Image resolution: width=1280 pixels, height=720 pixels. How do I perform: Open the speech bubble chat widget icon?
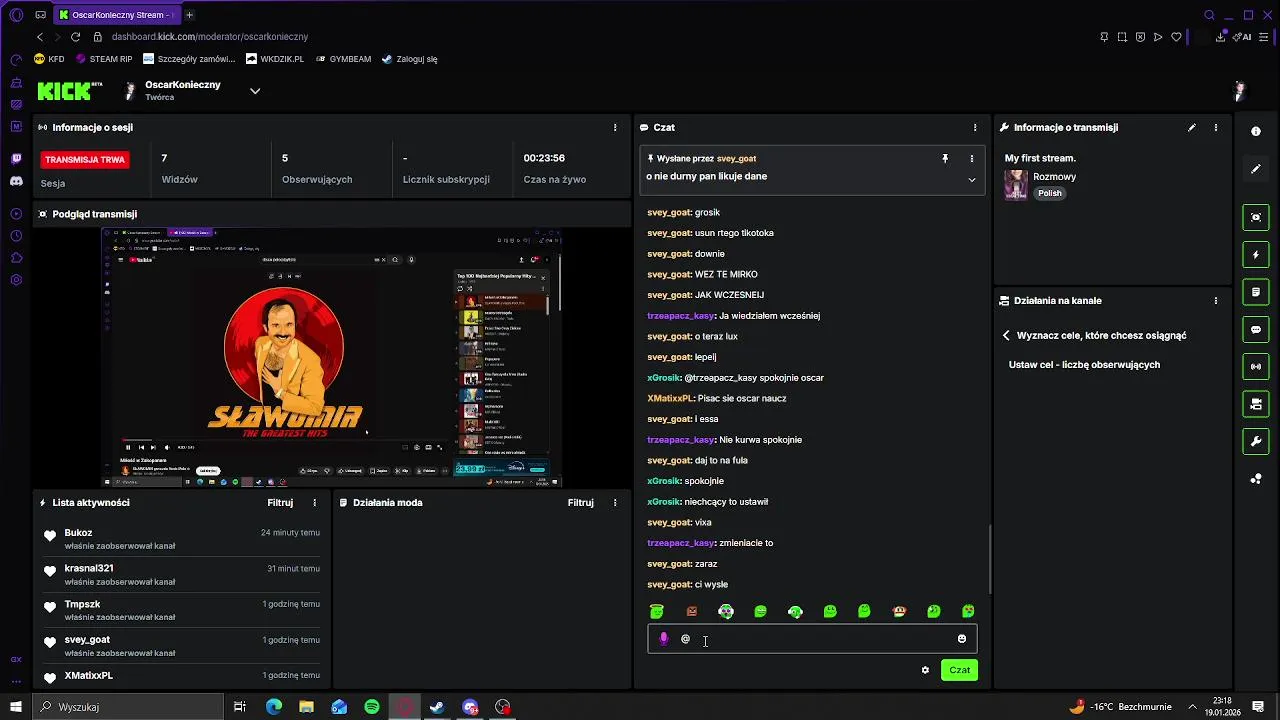(x=1256, y=330)
